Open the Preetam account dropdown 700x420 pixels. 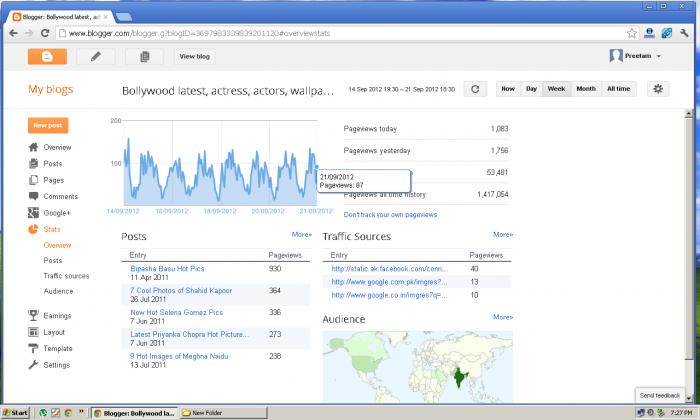[x=635, y=56]
